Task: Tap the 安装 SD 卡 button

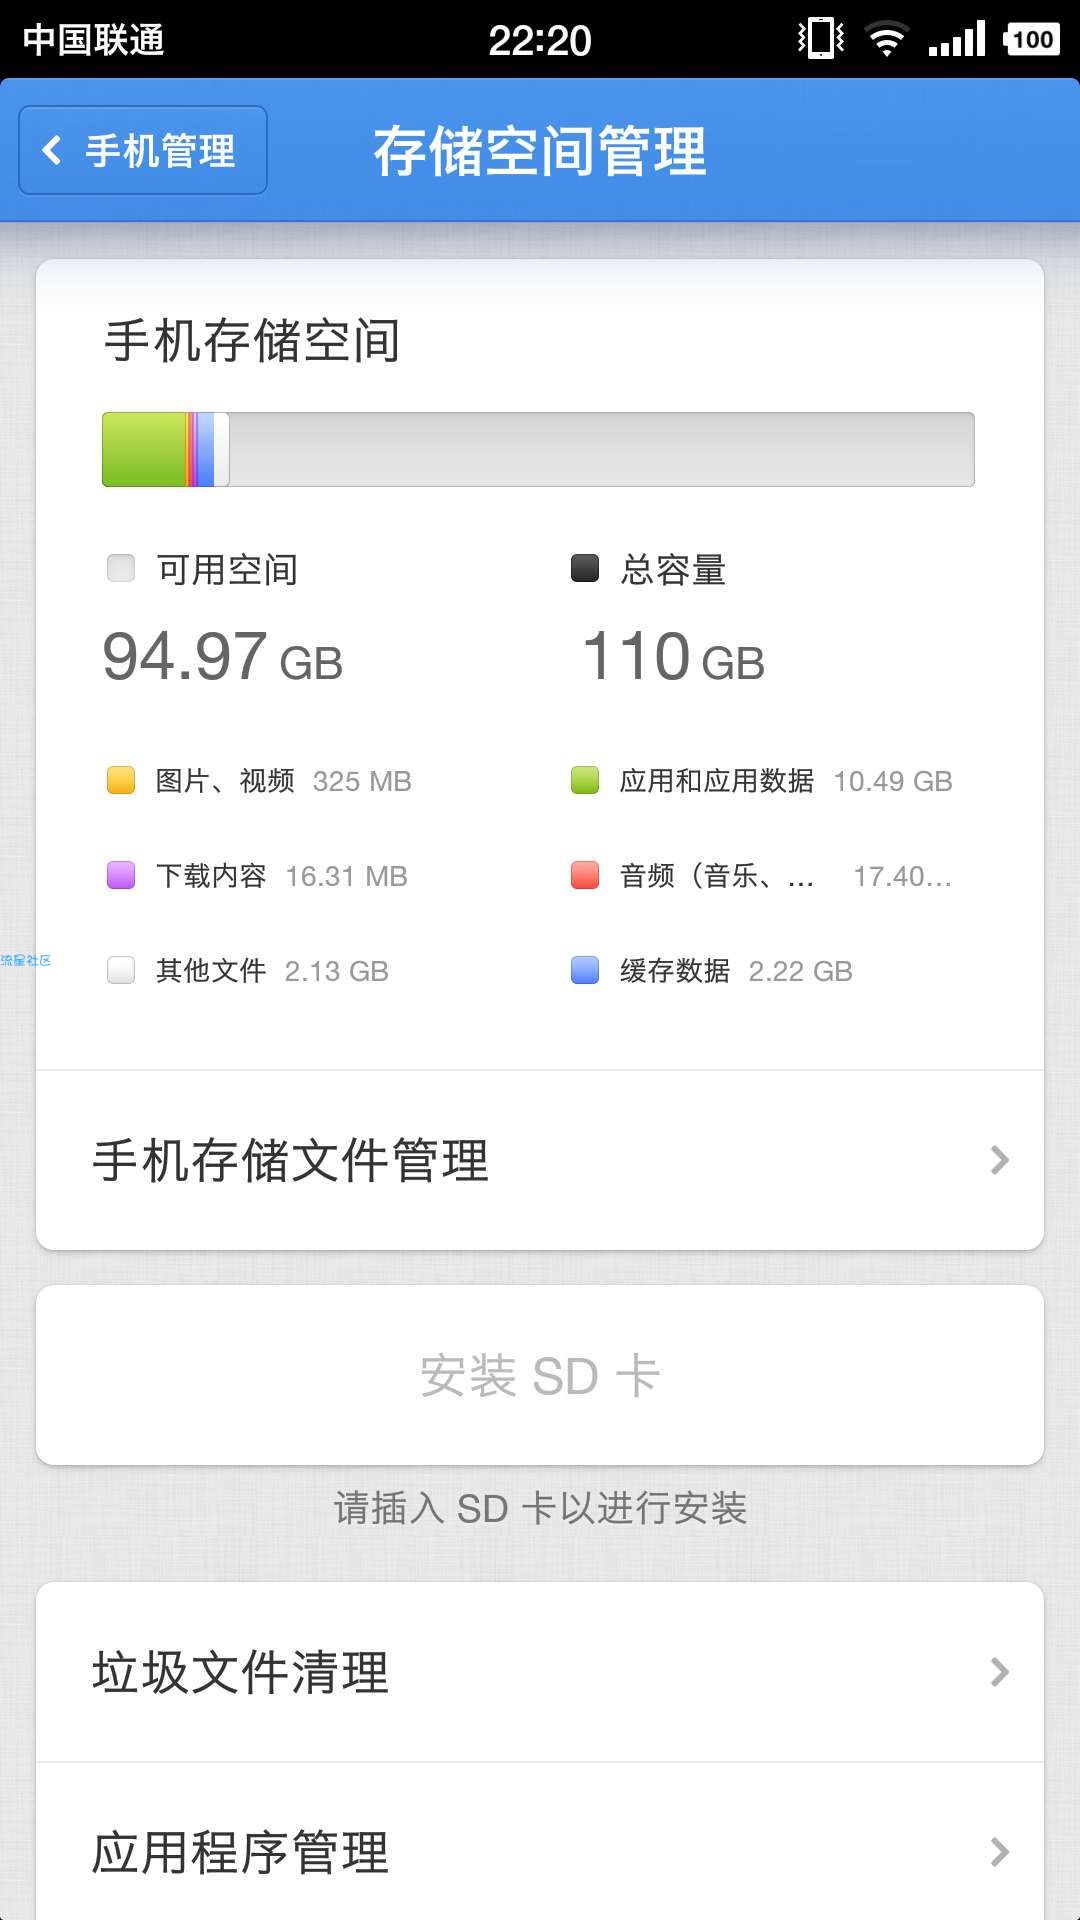Action: 540,1375
